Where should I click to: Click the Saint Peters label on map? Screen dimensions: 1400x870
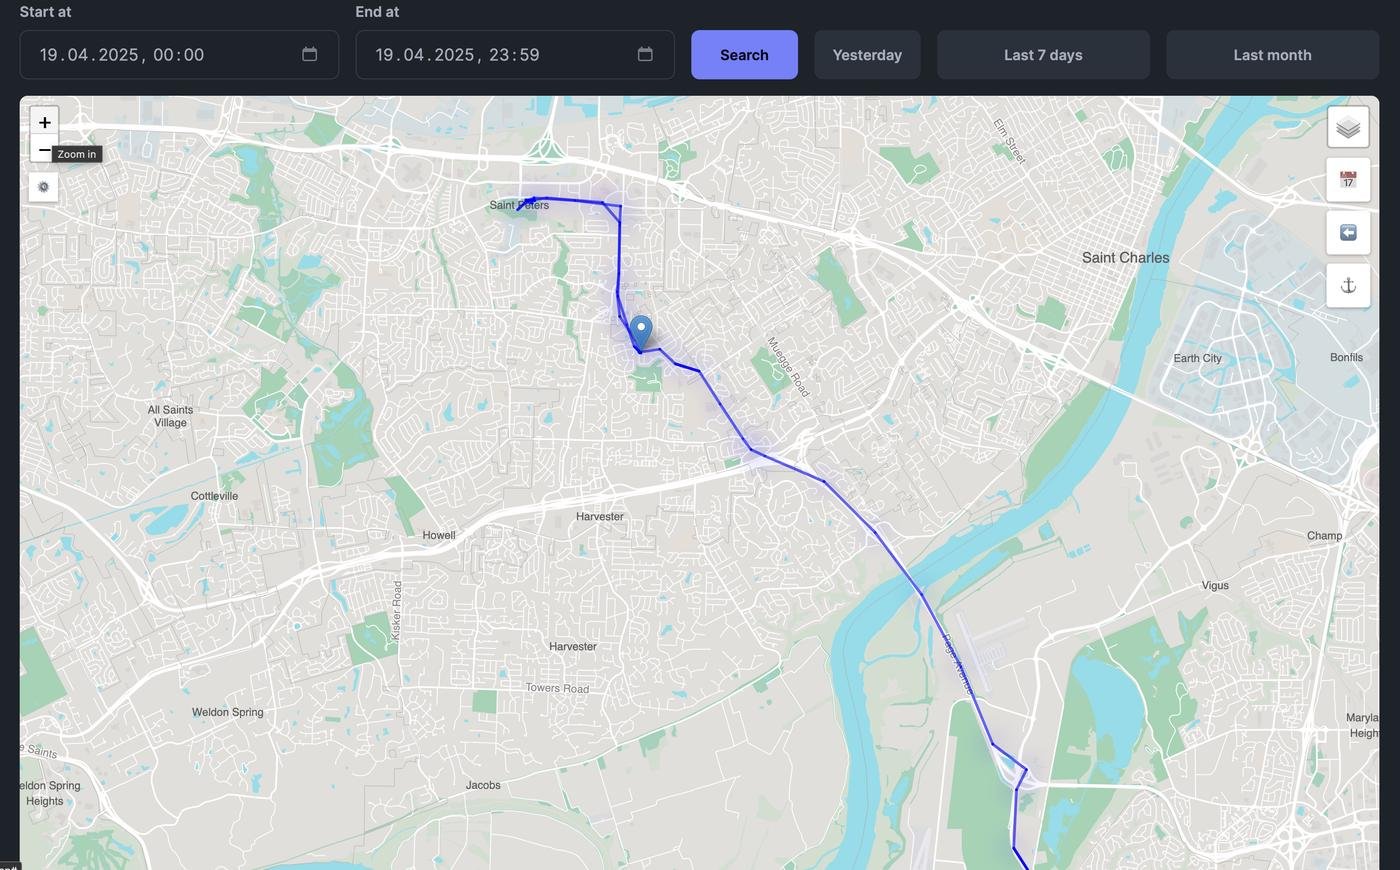pos(519,205)
